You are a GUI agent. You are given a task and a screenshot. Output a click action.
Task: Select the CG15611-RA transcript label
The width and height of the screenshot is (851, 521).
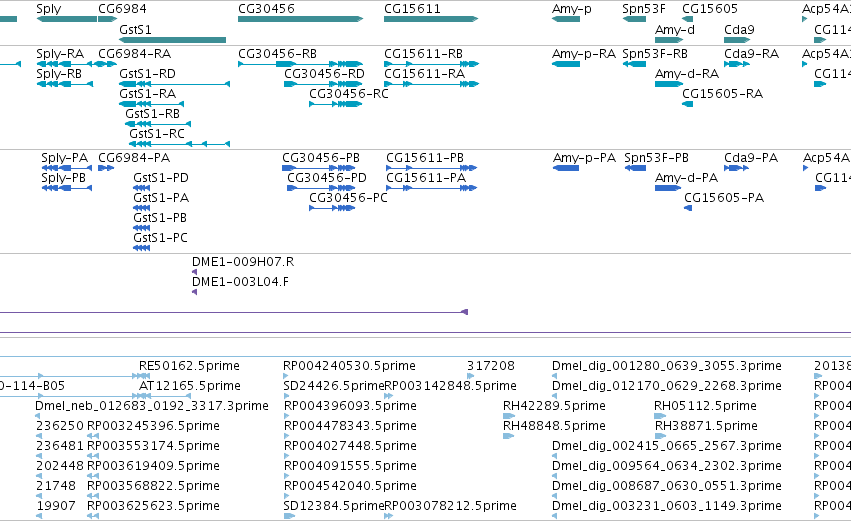(x=424, y=74)
